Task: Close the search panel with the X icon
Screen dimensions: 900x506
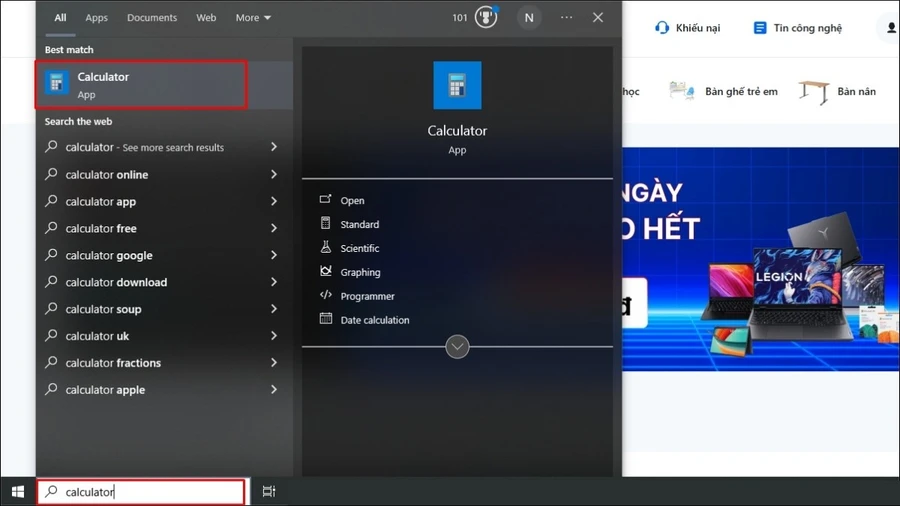Action: 598,17
